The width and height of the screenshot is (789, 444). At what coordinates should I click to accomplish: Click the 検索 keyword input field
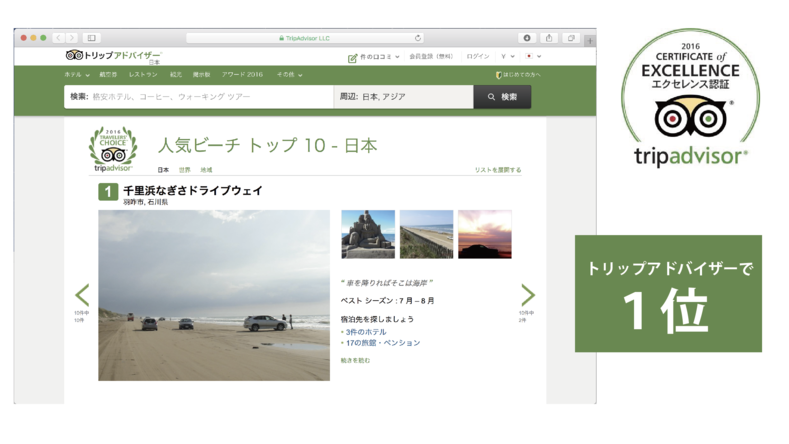click(x=200, y=97)
